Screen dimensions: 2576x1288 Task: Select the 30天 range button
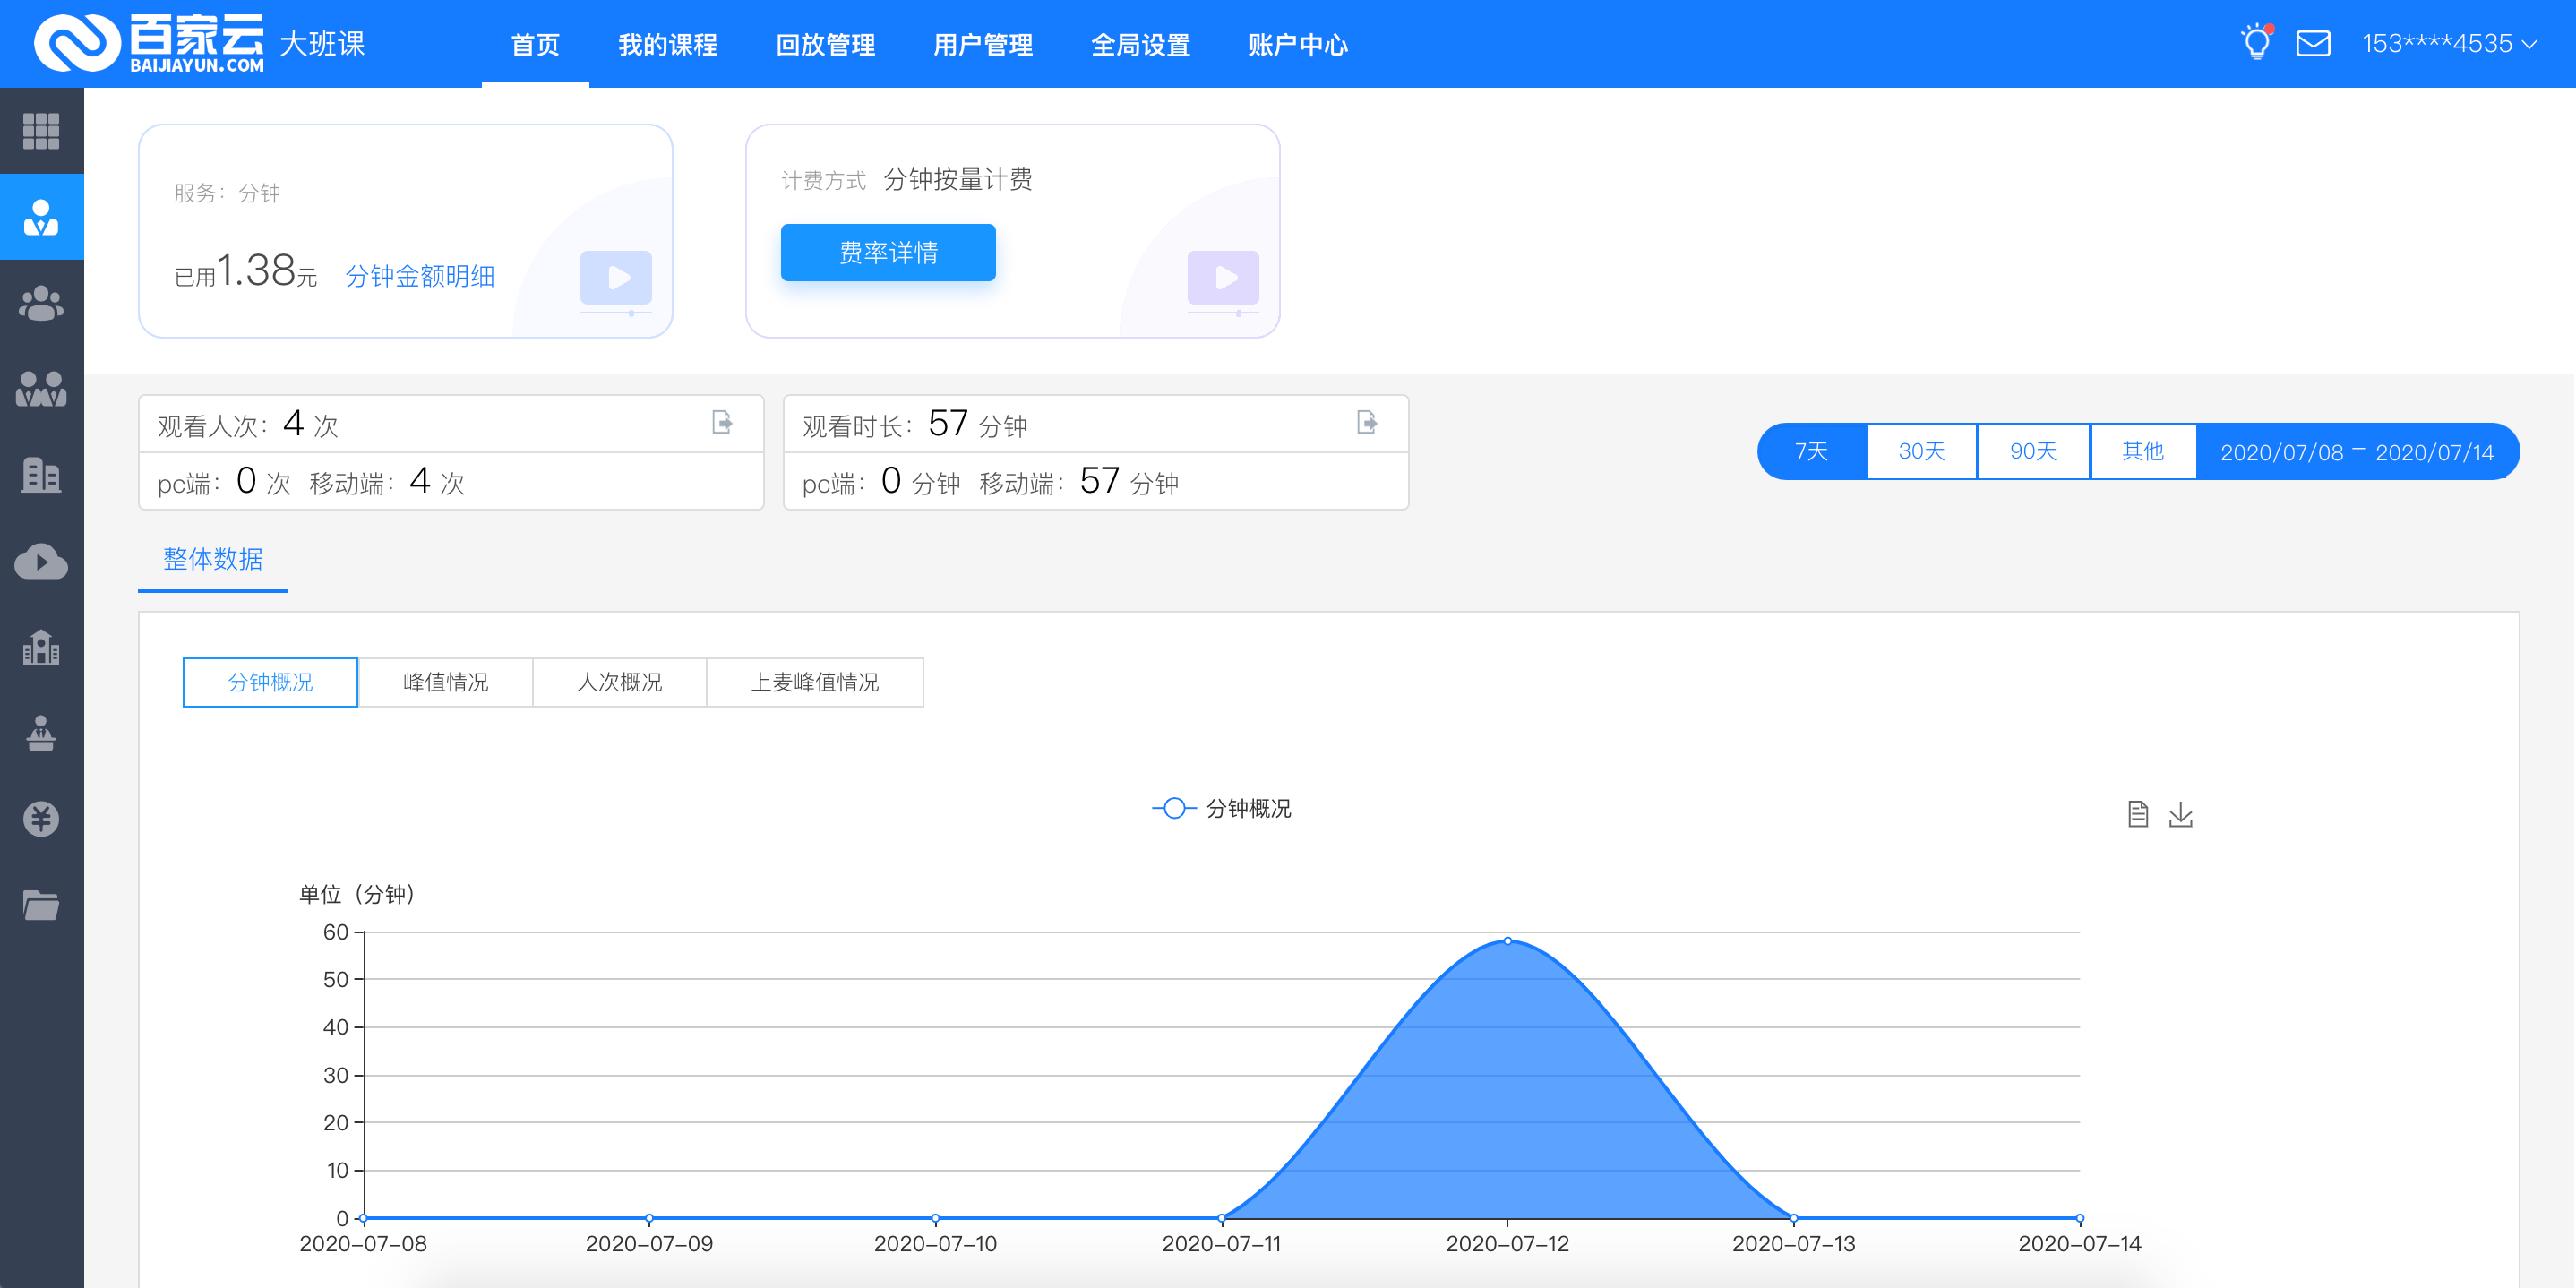point(1922,451)
